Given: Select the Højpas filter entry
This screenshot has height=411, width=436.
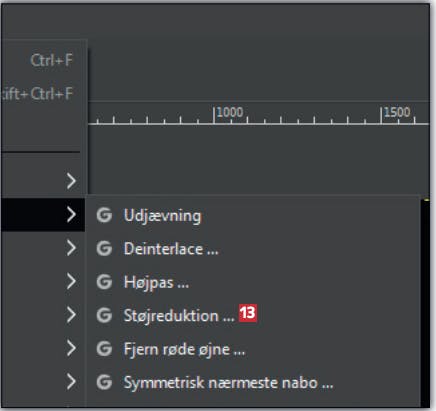Looking at the screenshot, I should [x=156, y=283].
